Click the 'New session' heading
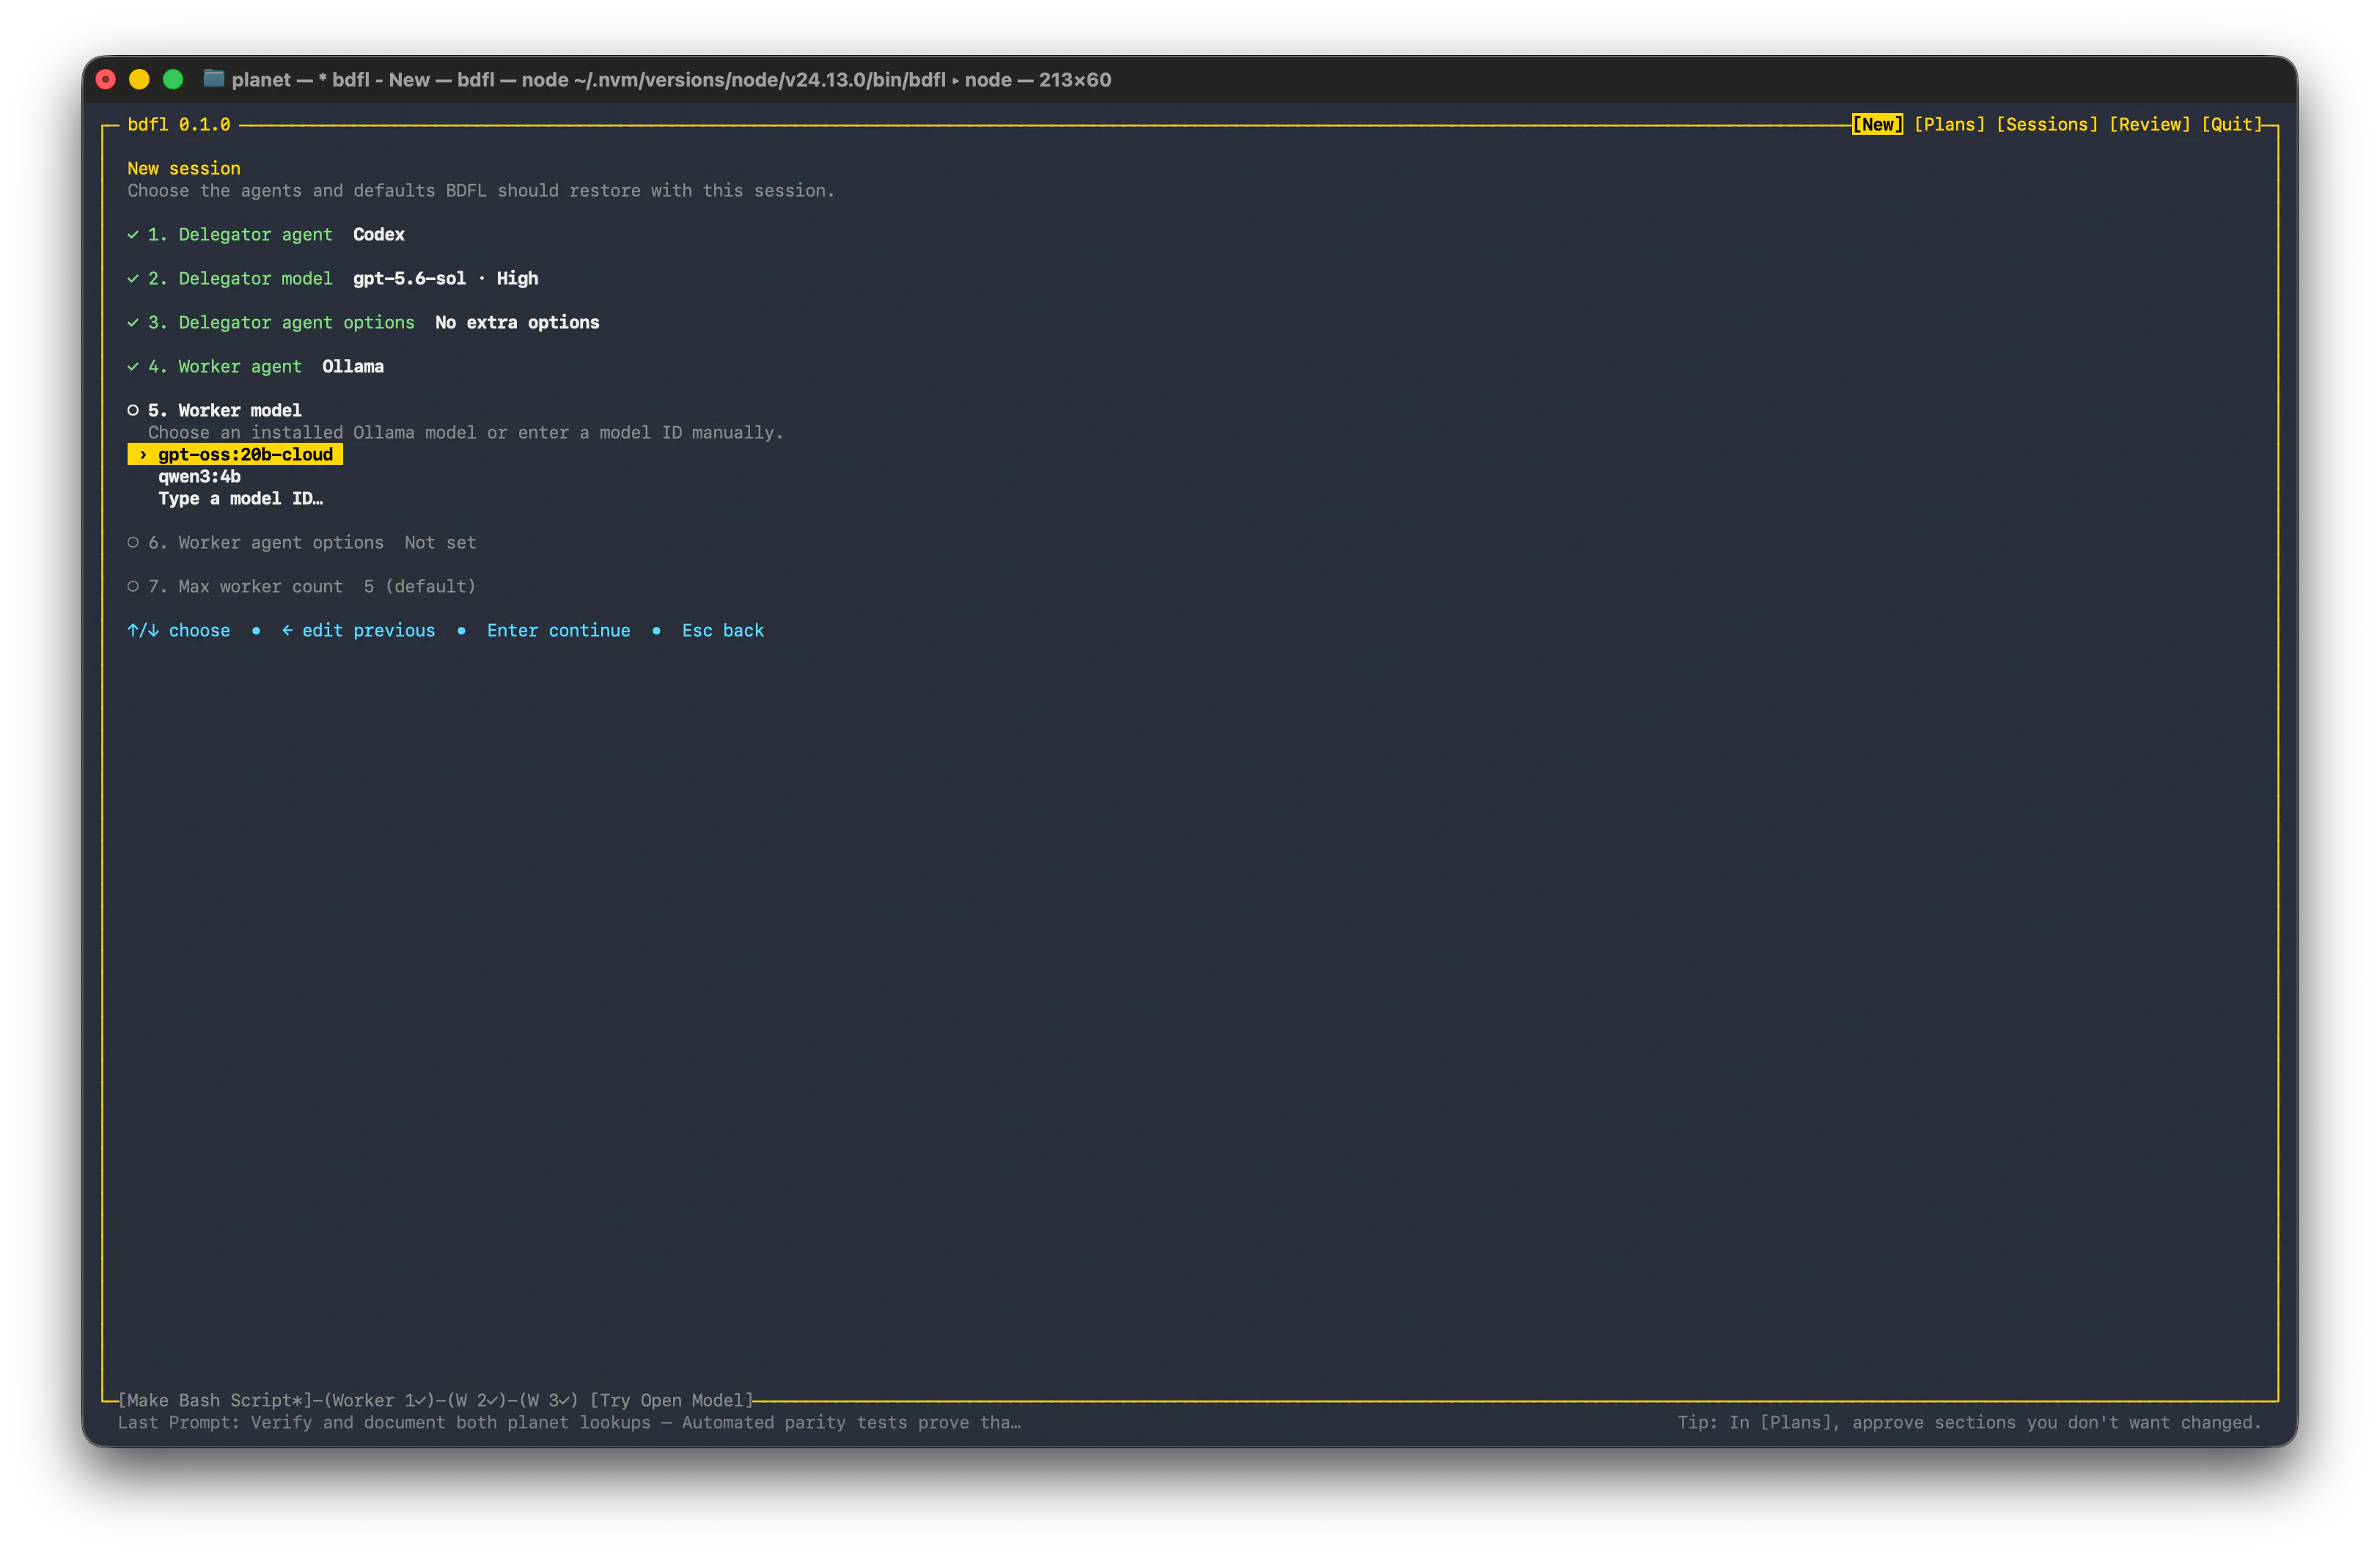Screen dimensions: 2380x1556 tap(184, 168)
